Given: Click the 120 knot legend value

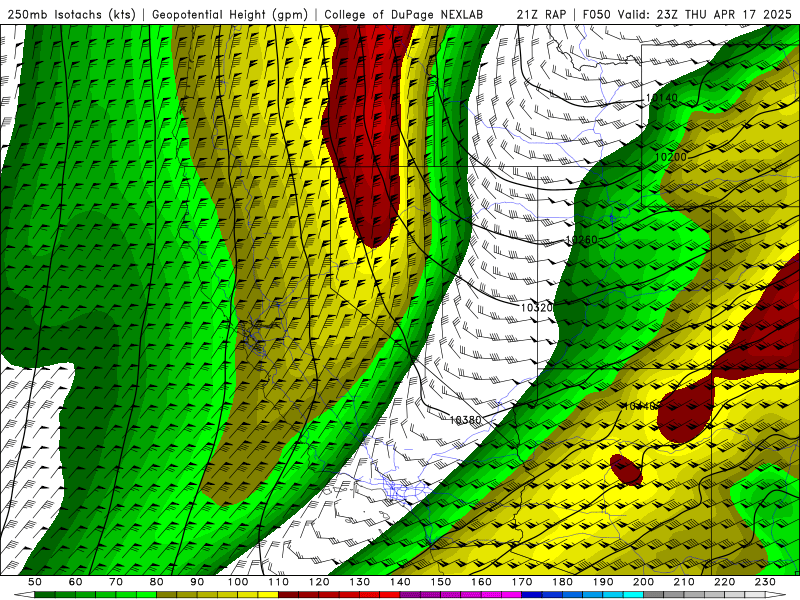Looking at the screenshot, I should [319, 582].
